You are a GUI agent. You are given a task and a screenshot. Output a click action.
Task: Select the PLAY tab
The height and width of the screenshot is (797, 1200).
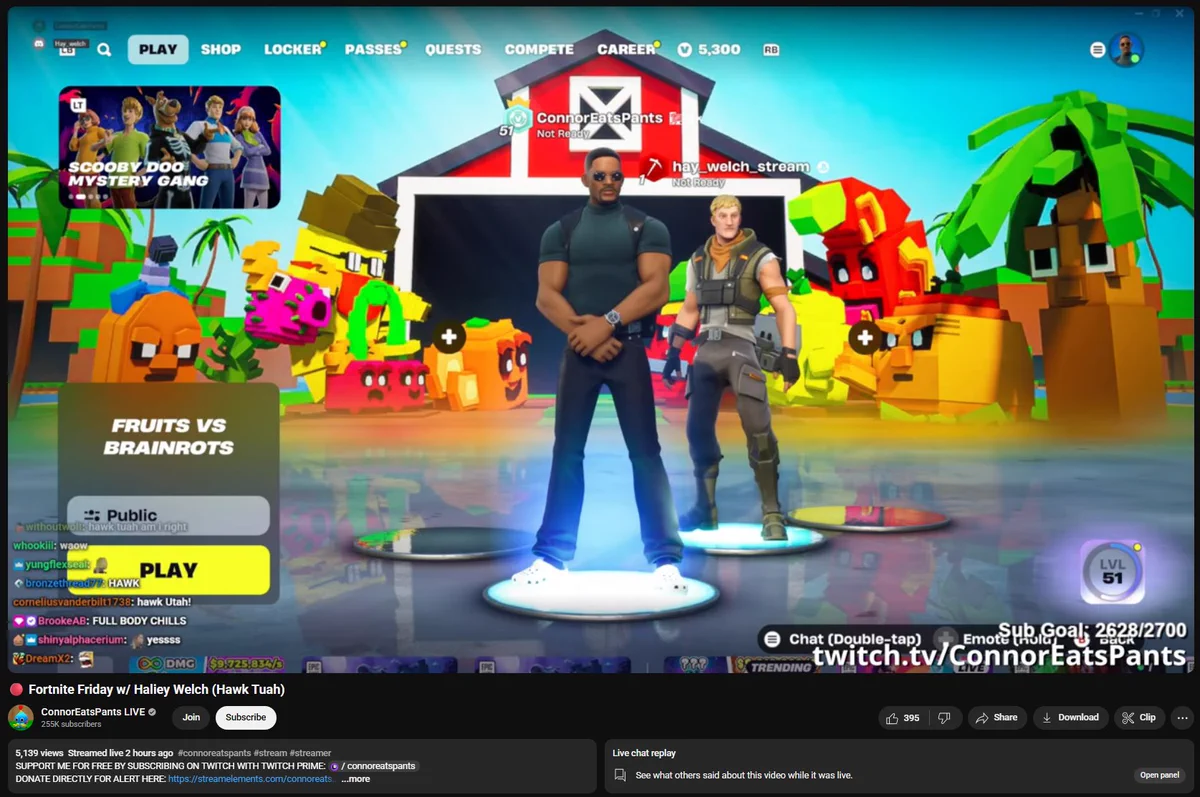point(158,49)
